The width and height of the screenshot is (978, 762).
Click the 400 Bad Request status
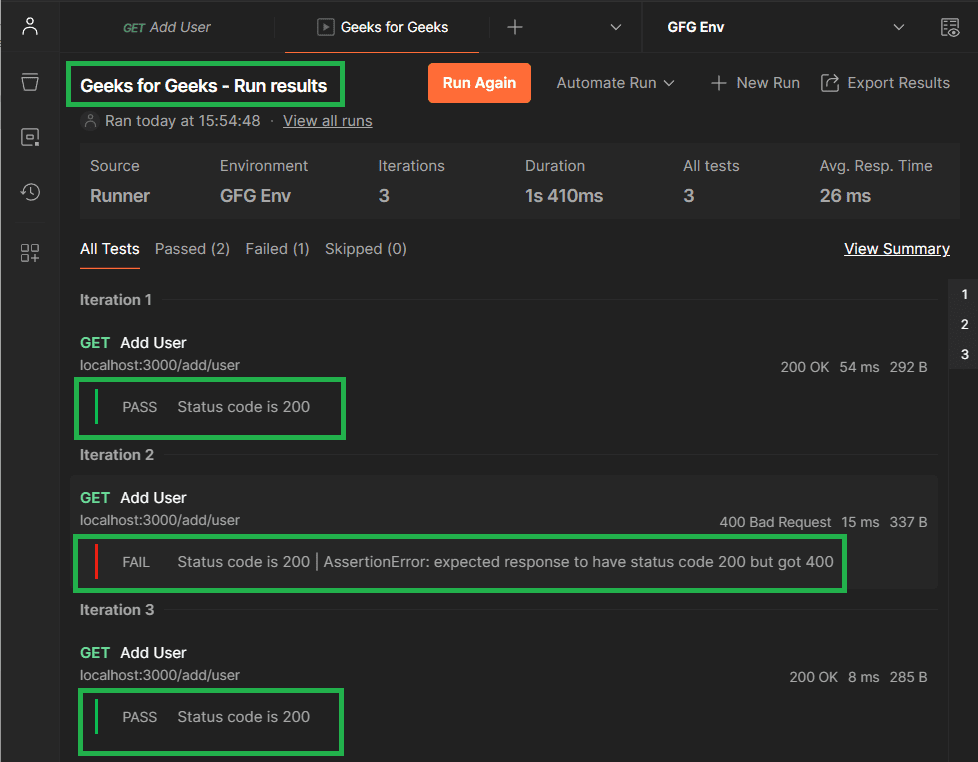pos(775,522)
